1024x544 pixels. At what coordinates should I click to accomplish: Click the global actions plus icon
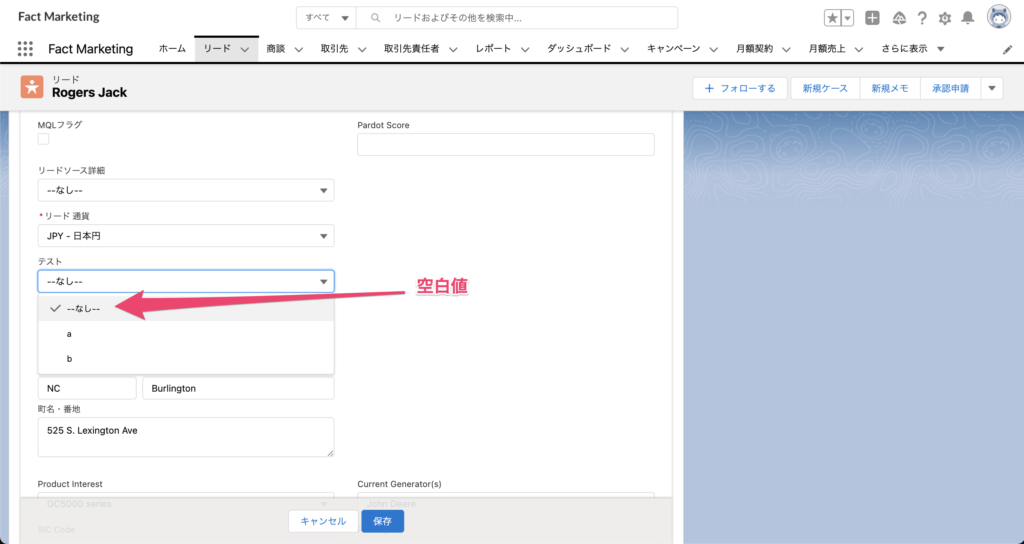coord(872,18)
